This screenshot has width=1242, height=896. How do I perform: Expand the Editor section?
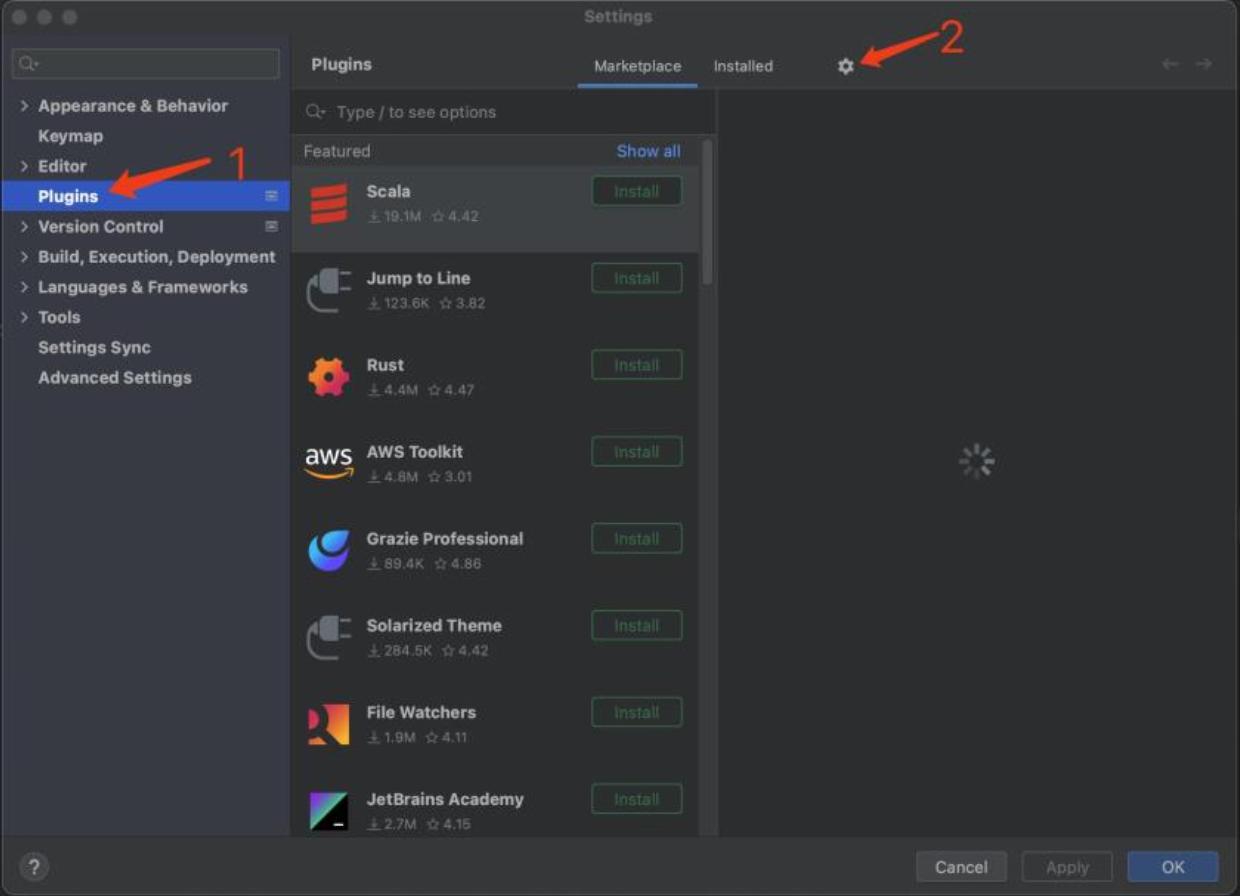[x=24, y=166]
